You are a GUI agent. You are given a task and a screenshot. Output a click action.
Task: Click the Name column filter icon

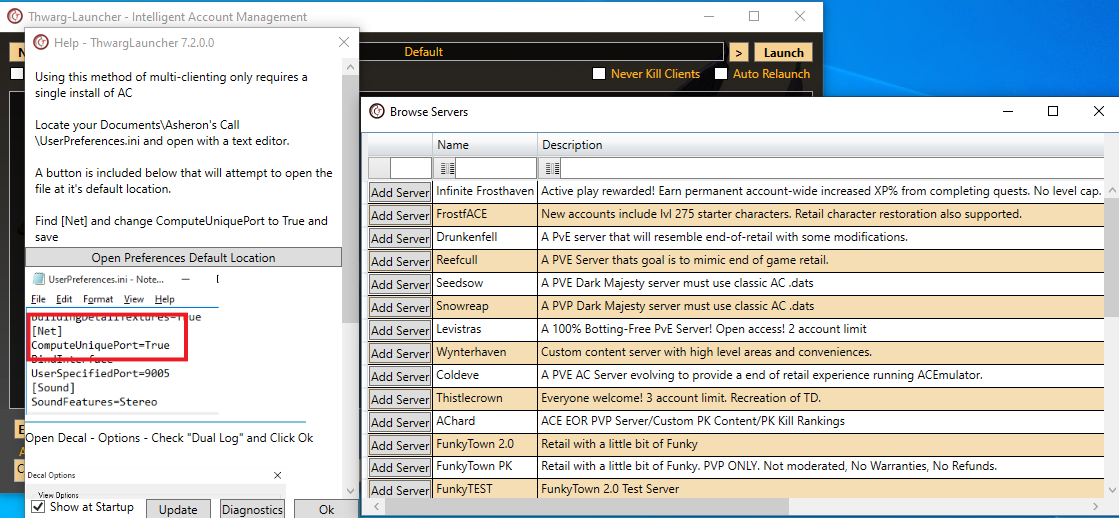pyautogui.click(x=447, y=168)
